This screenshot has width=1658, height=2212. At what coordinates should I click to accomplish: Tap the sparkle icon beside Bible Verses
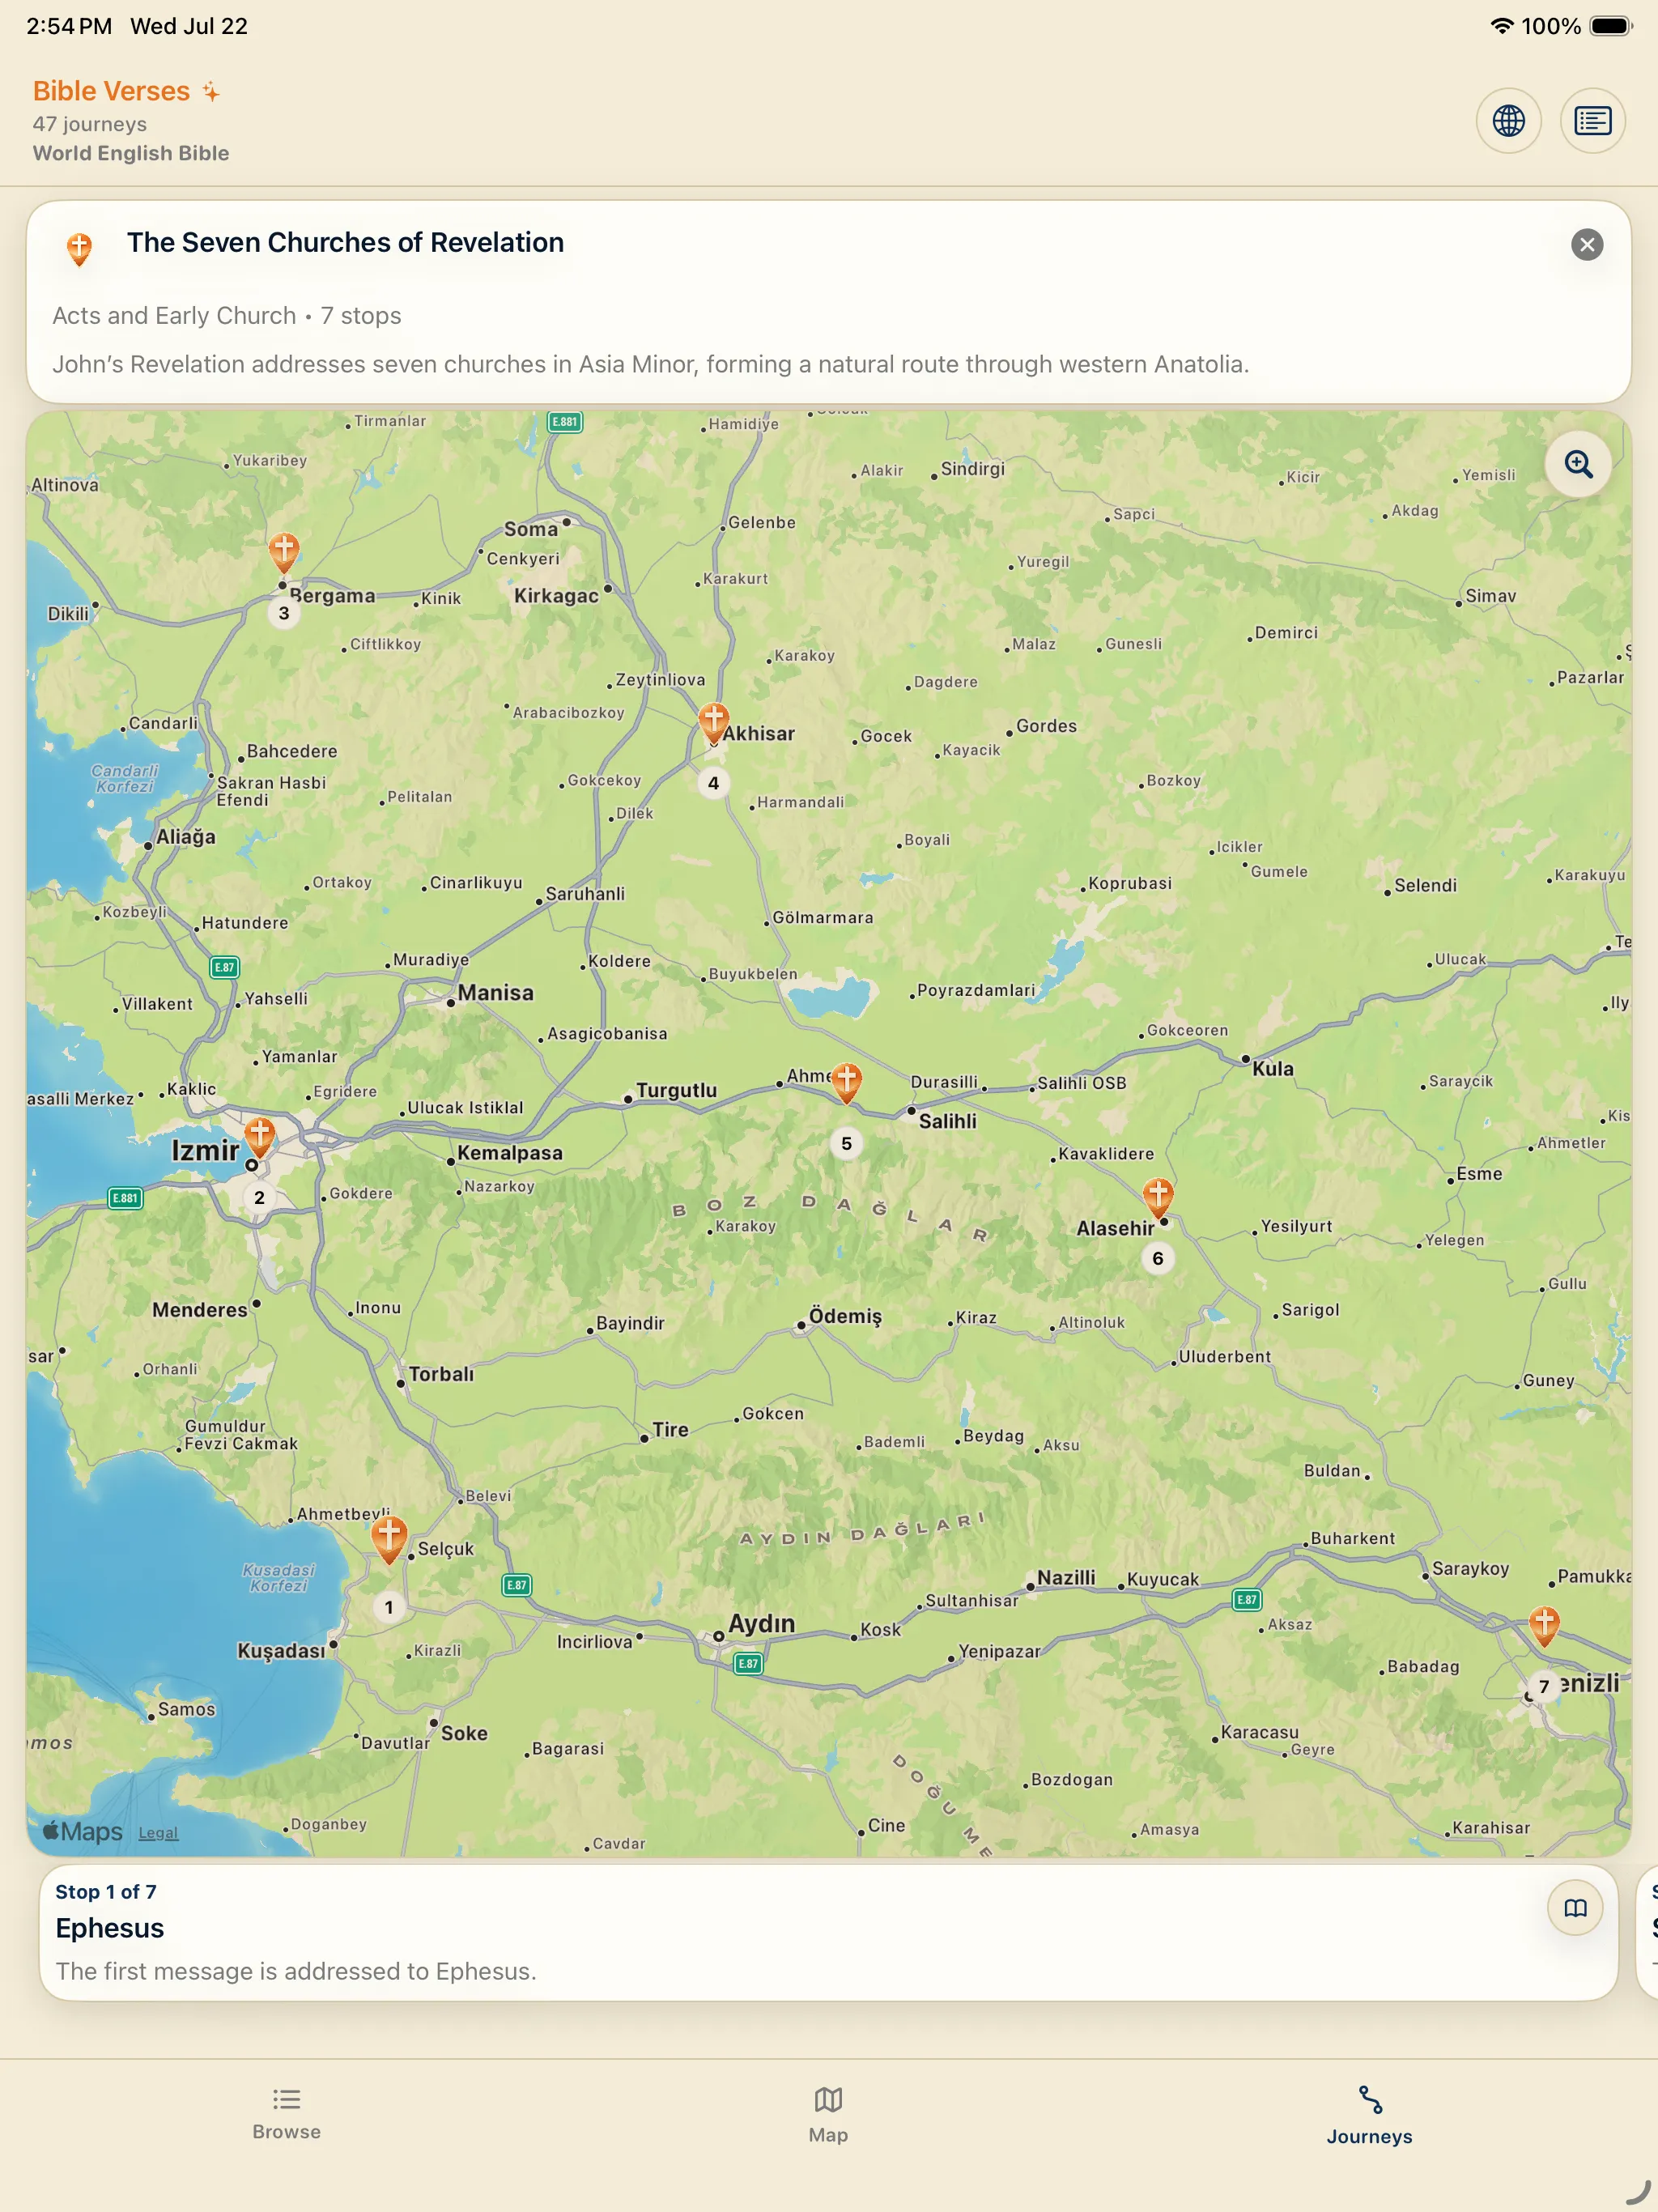click(x=211, y=91)
